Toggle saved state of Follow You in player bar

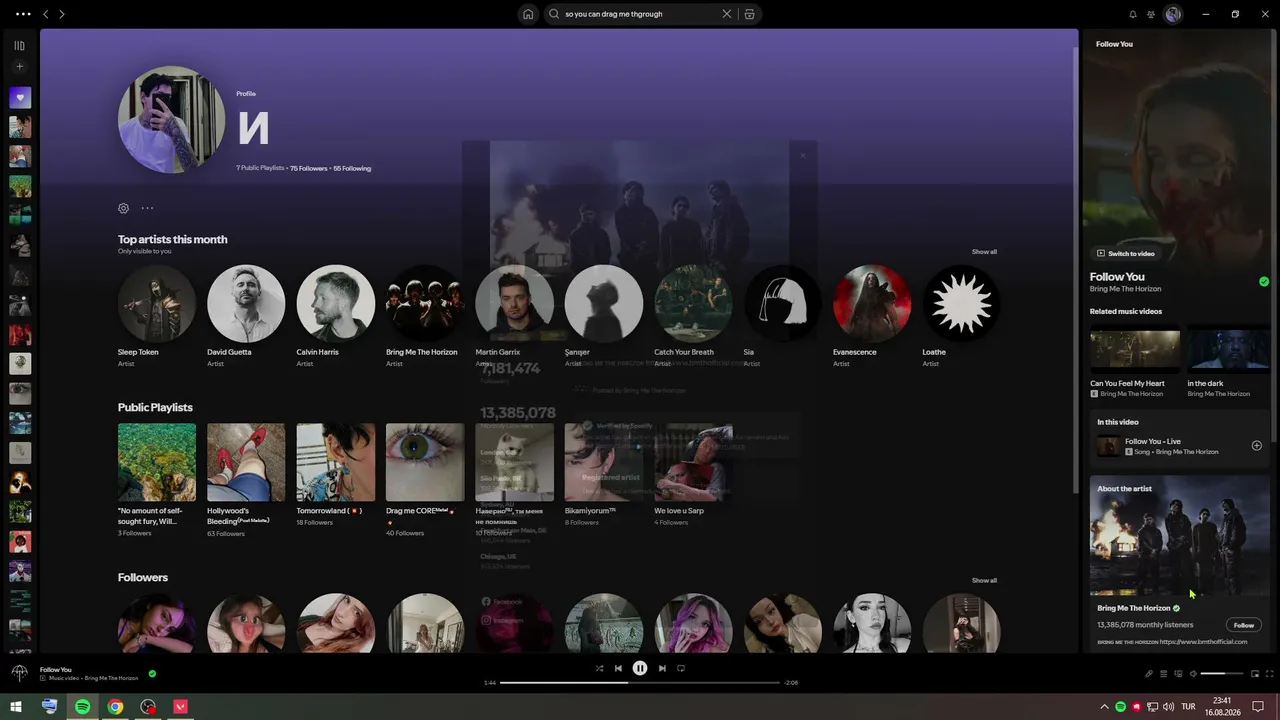coord(152,674)
